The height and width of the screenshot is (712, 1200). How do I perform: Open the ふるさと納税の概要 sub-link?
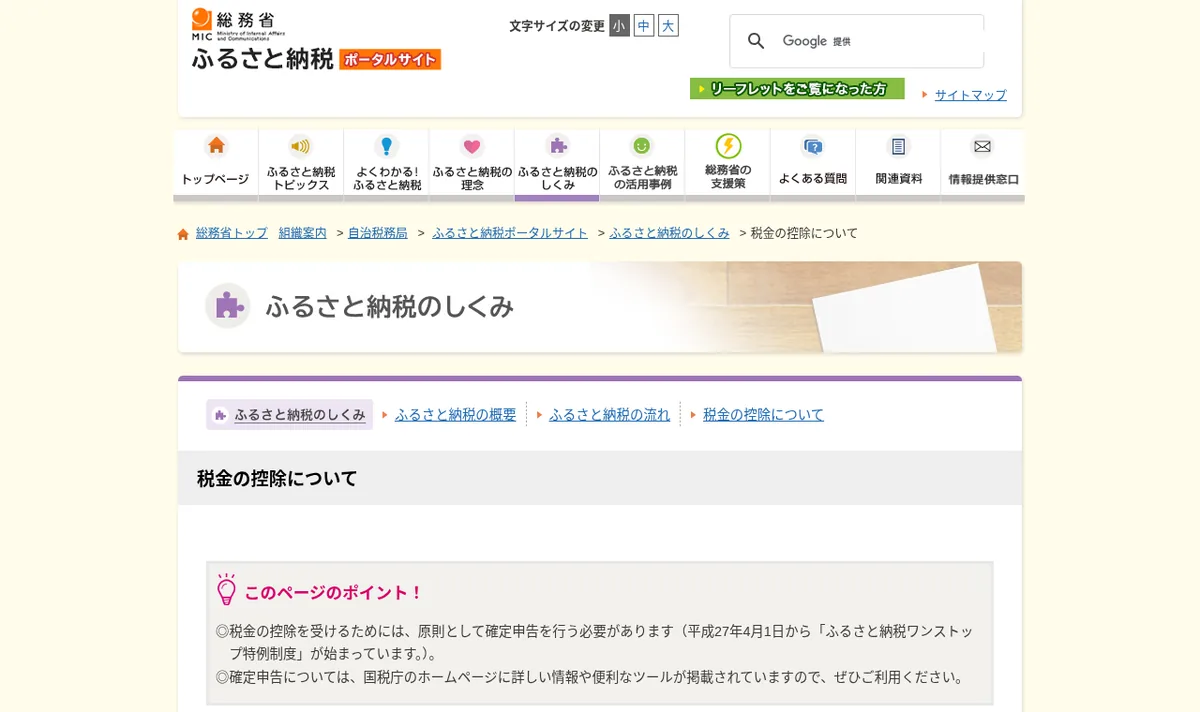click(455, 415)
